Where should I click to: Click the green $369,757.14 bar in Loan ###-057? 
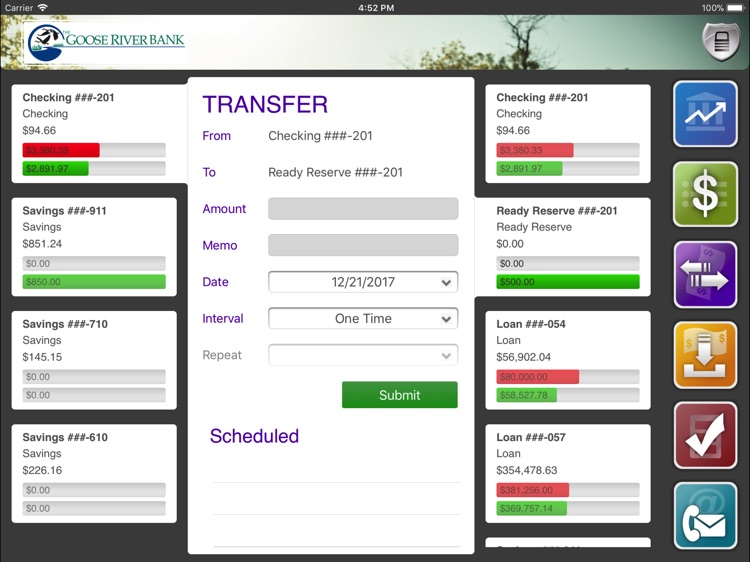tap(531, 508)
